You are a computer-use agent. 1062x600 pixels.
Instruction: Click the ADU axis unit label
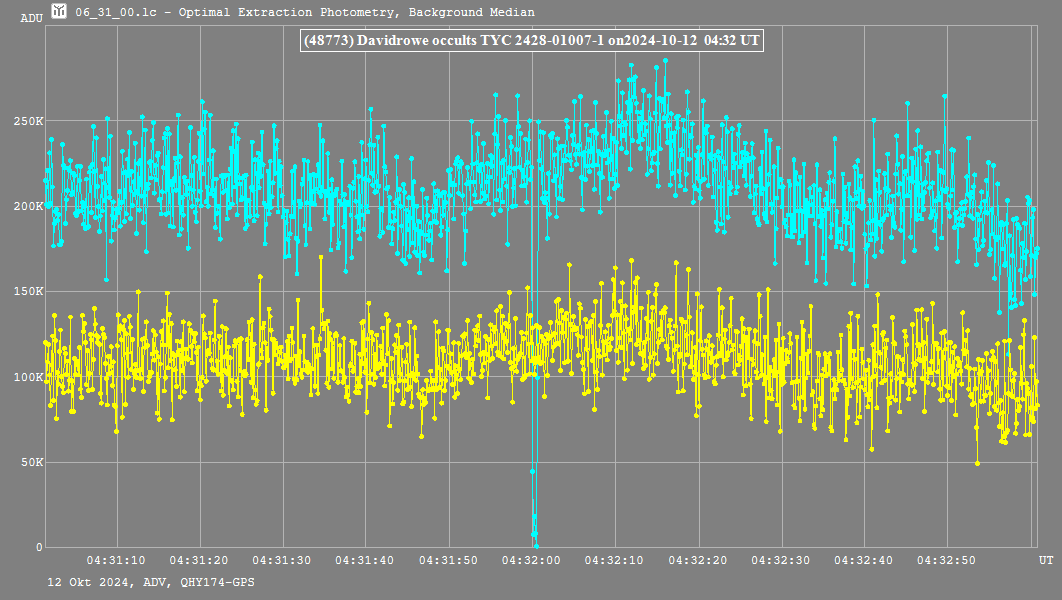(x=31, y=18)
